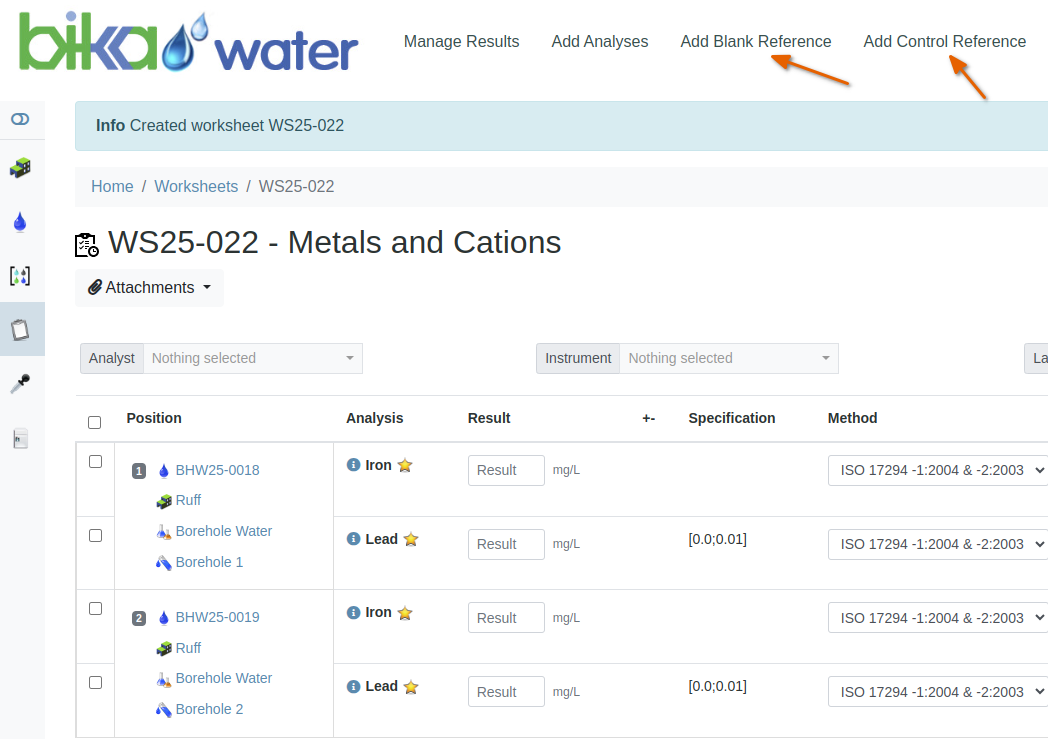Click the Result input field for Iron
Image resolution: width=1048 pixels, height=739 pixels.
pyautogui.click(x=506, y=469)
